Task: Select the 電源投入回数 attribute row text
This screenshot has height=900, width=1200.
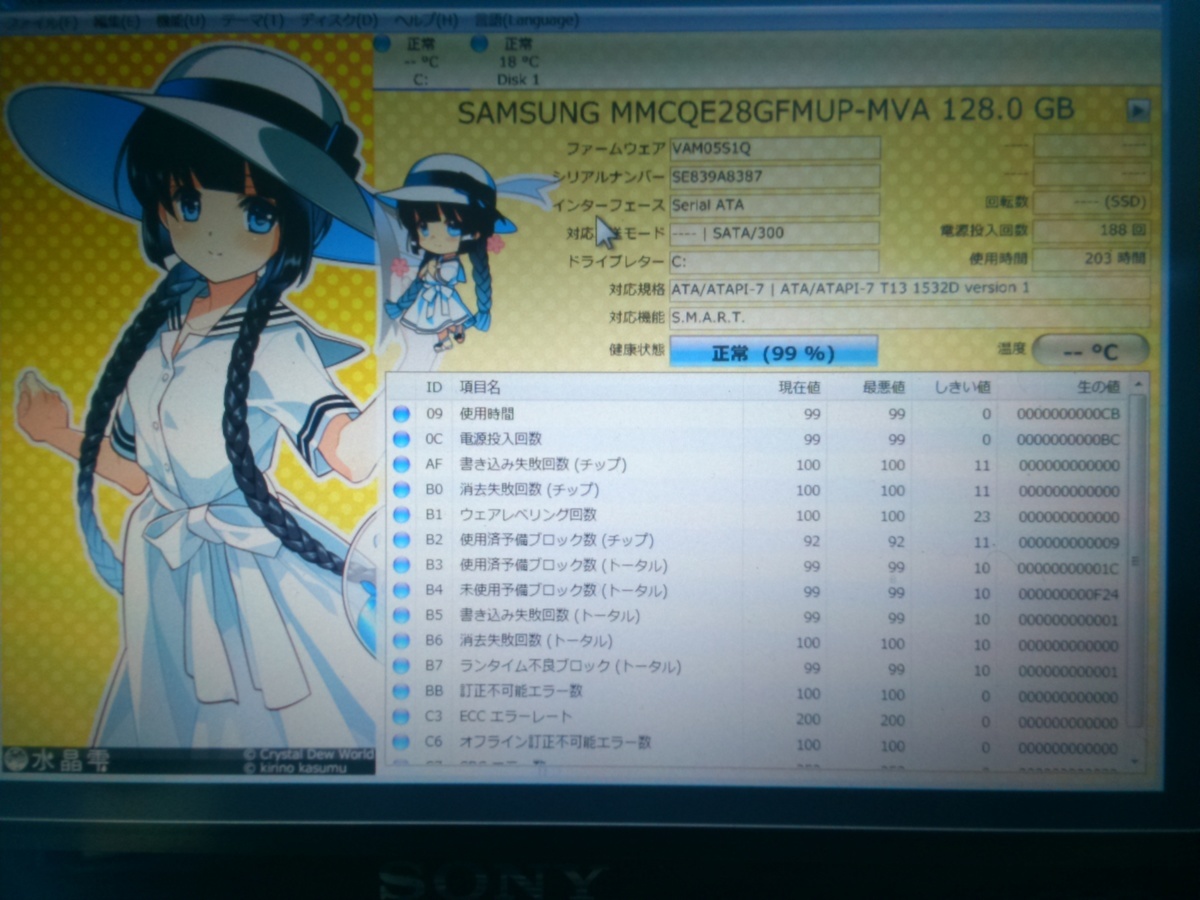Action: [x=500, y=439]
